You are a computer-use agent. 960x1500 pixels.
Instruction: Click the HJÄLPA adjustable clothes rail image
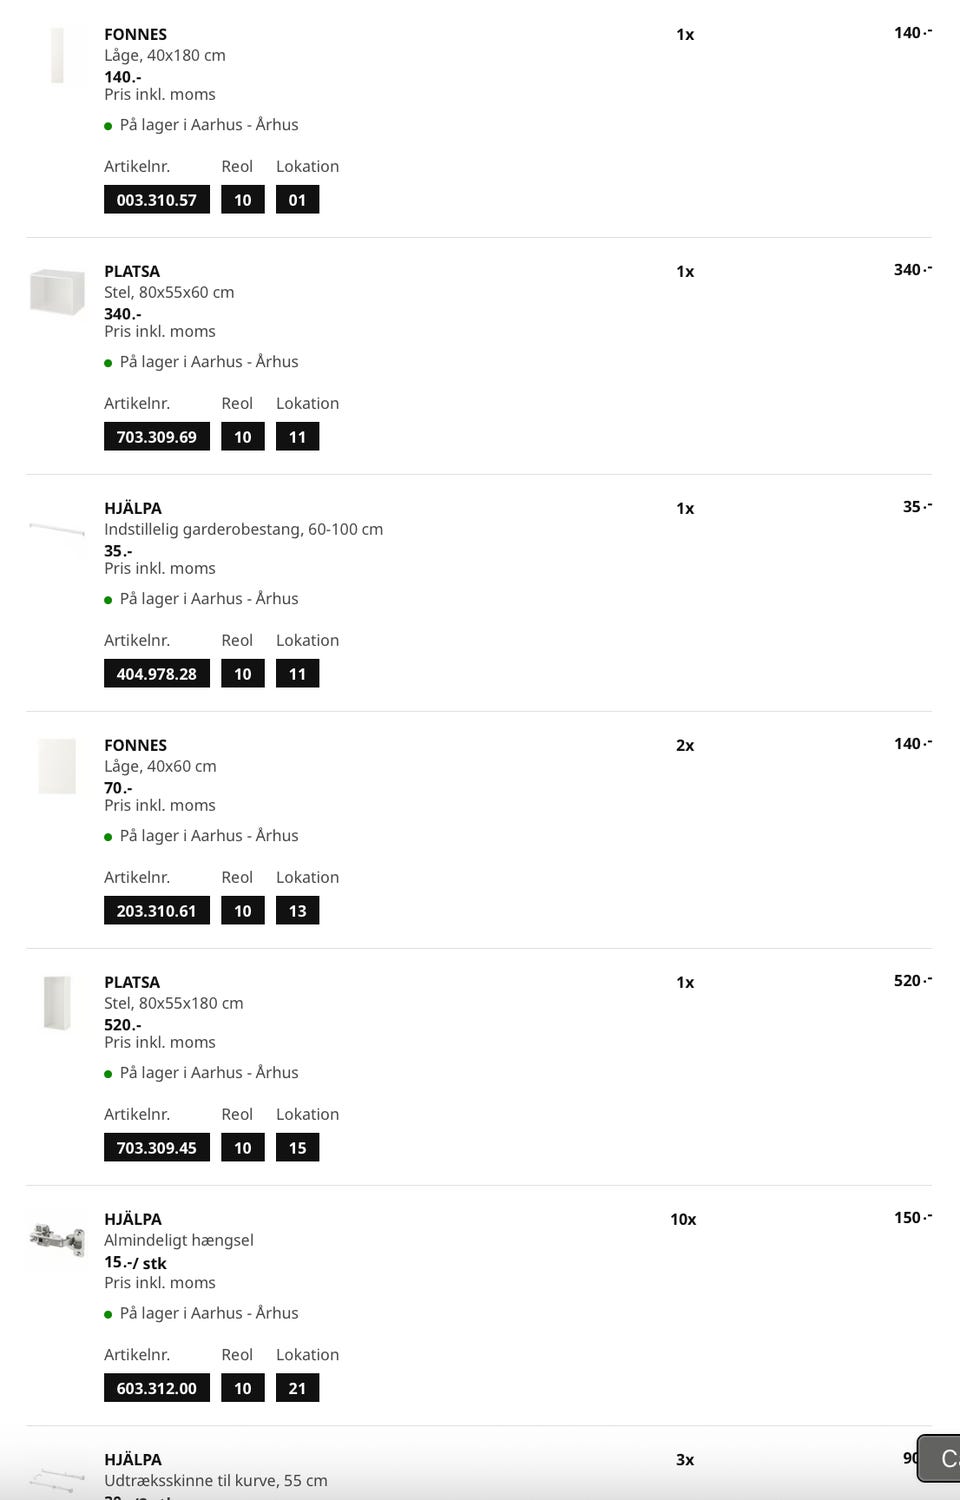coord(57,528)
